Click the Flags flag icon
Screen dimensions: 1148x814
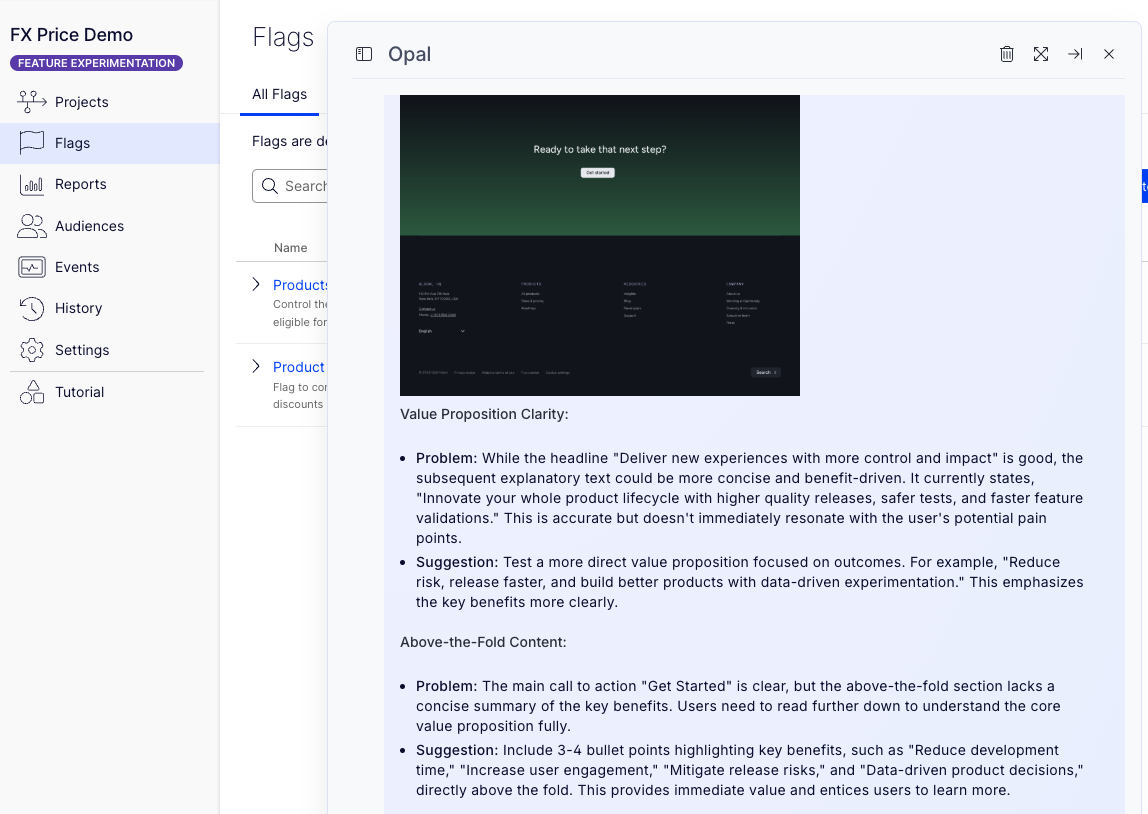click(x=32, y=143)
